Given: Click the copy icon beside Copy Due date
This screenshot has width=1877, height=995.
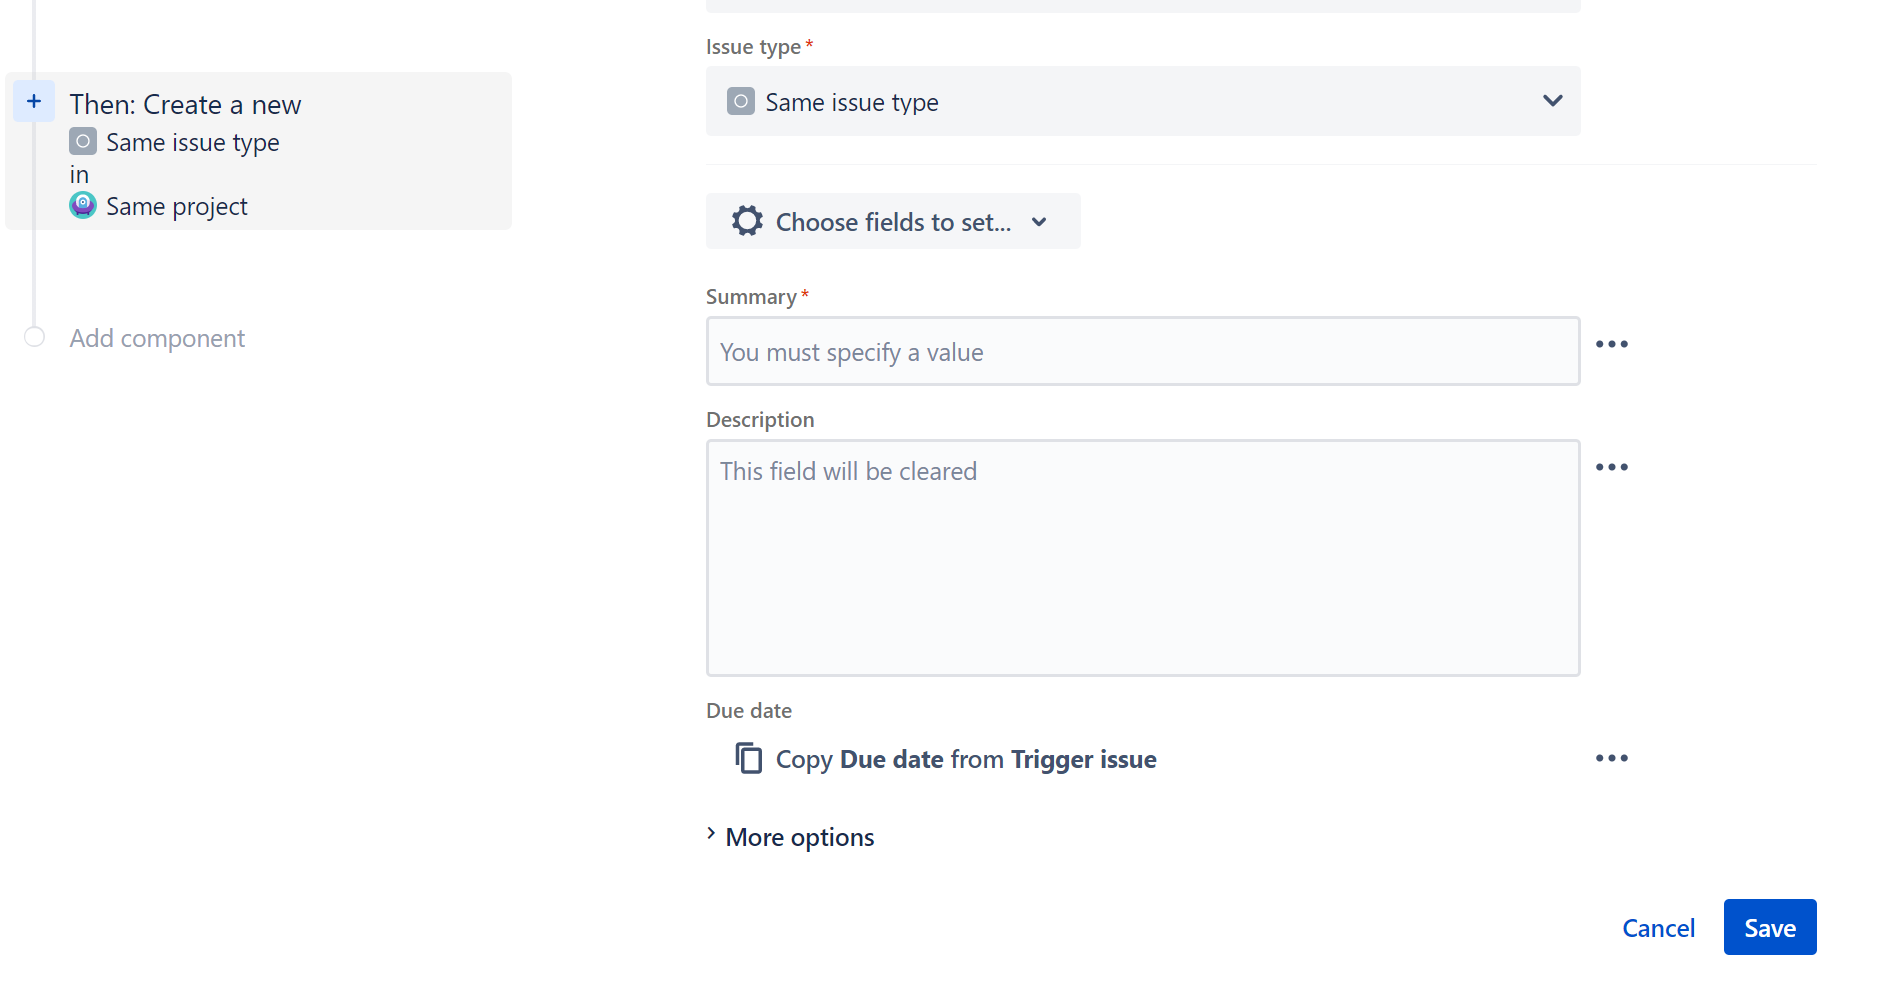Looking at the screenshot, I should coord(748,758).
